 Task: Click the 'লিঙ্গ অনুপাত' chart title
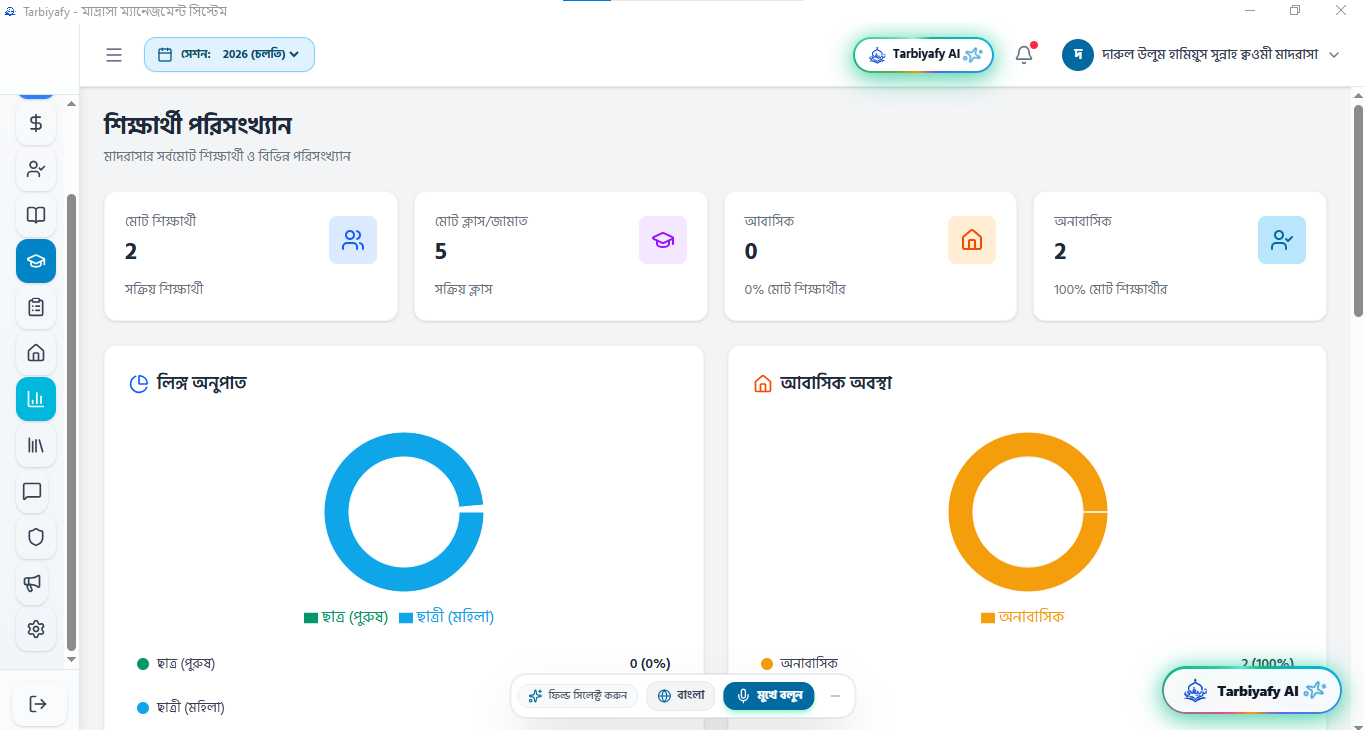point(202,383)
